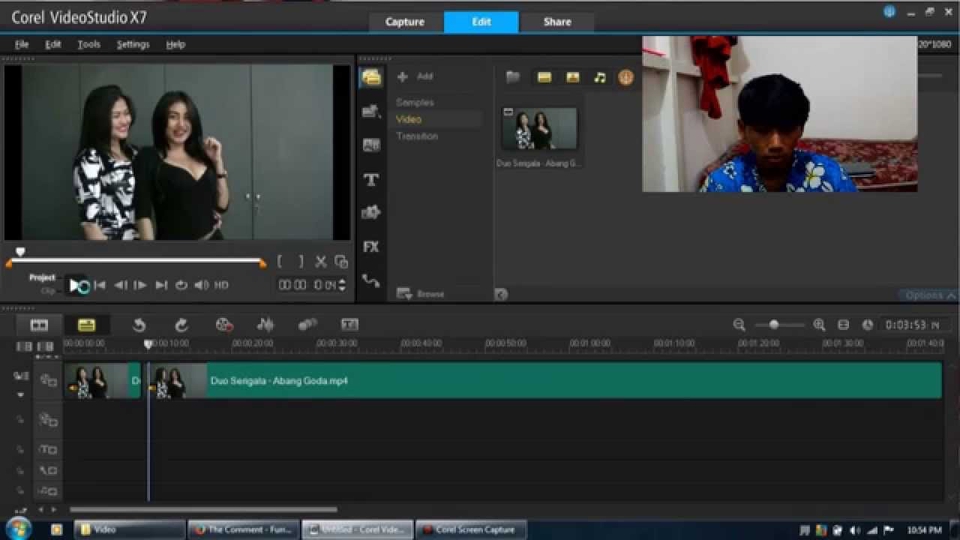Open the Tools menu
960x540 pixels.
click(x=89, y=44)
